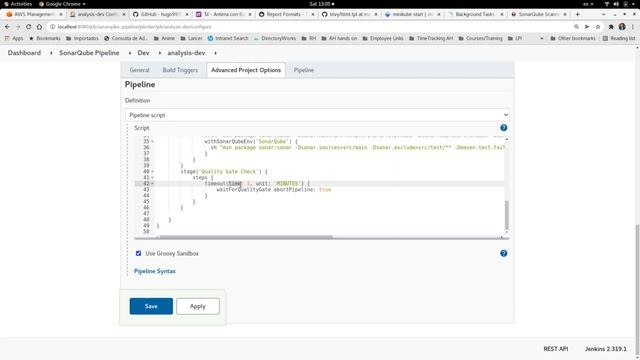The width and height of the screenshot is (640, 360).
Task: Click the zoom magnifier icon in address bar
Action: click(576, 27)
